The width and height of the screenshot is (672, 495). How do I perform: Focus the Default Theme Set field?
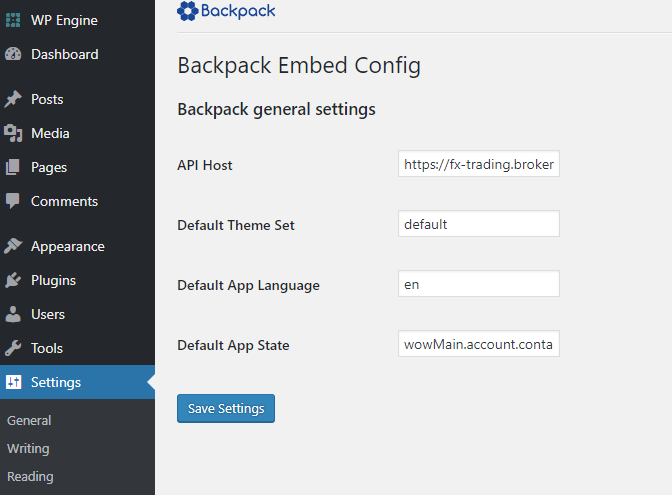479,223
